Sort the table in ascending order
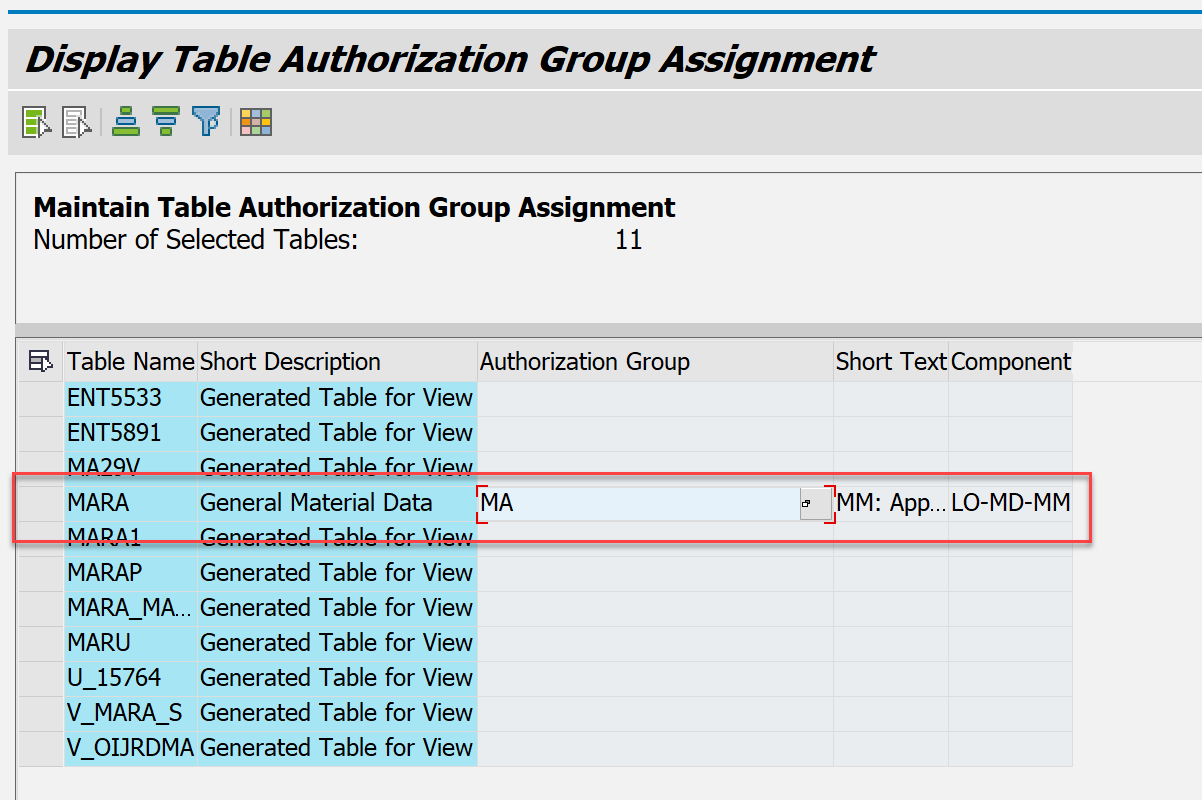The width and height of the screenshot is (1202, 800). (x=125, y=122)
